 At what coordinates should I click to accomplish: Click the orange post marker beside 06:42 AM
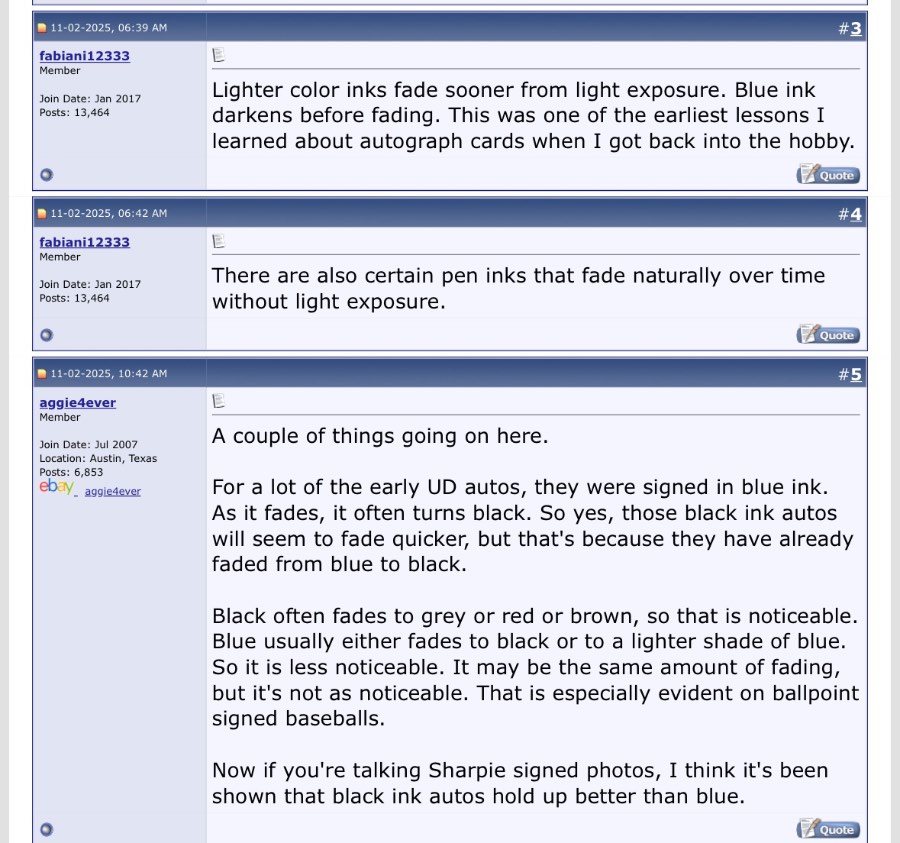click(42, 214)
